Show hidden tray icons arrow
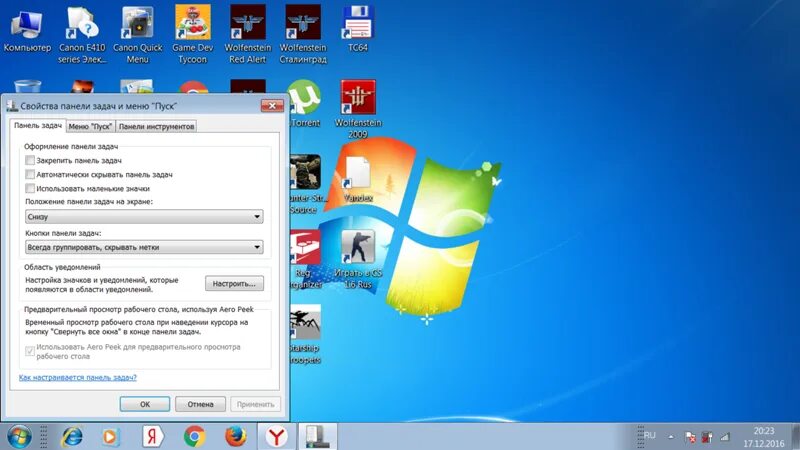800x450 pixels. pos(670,437)
